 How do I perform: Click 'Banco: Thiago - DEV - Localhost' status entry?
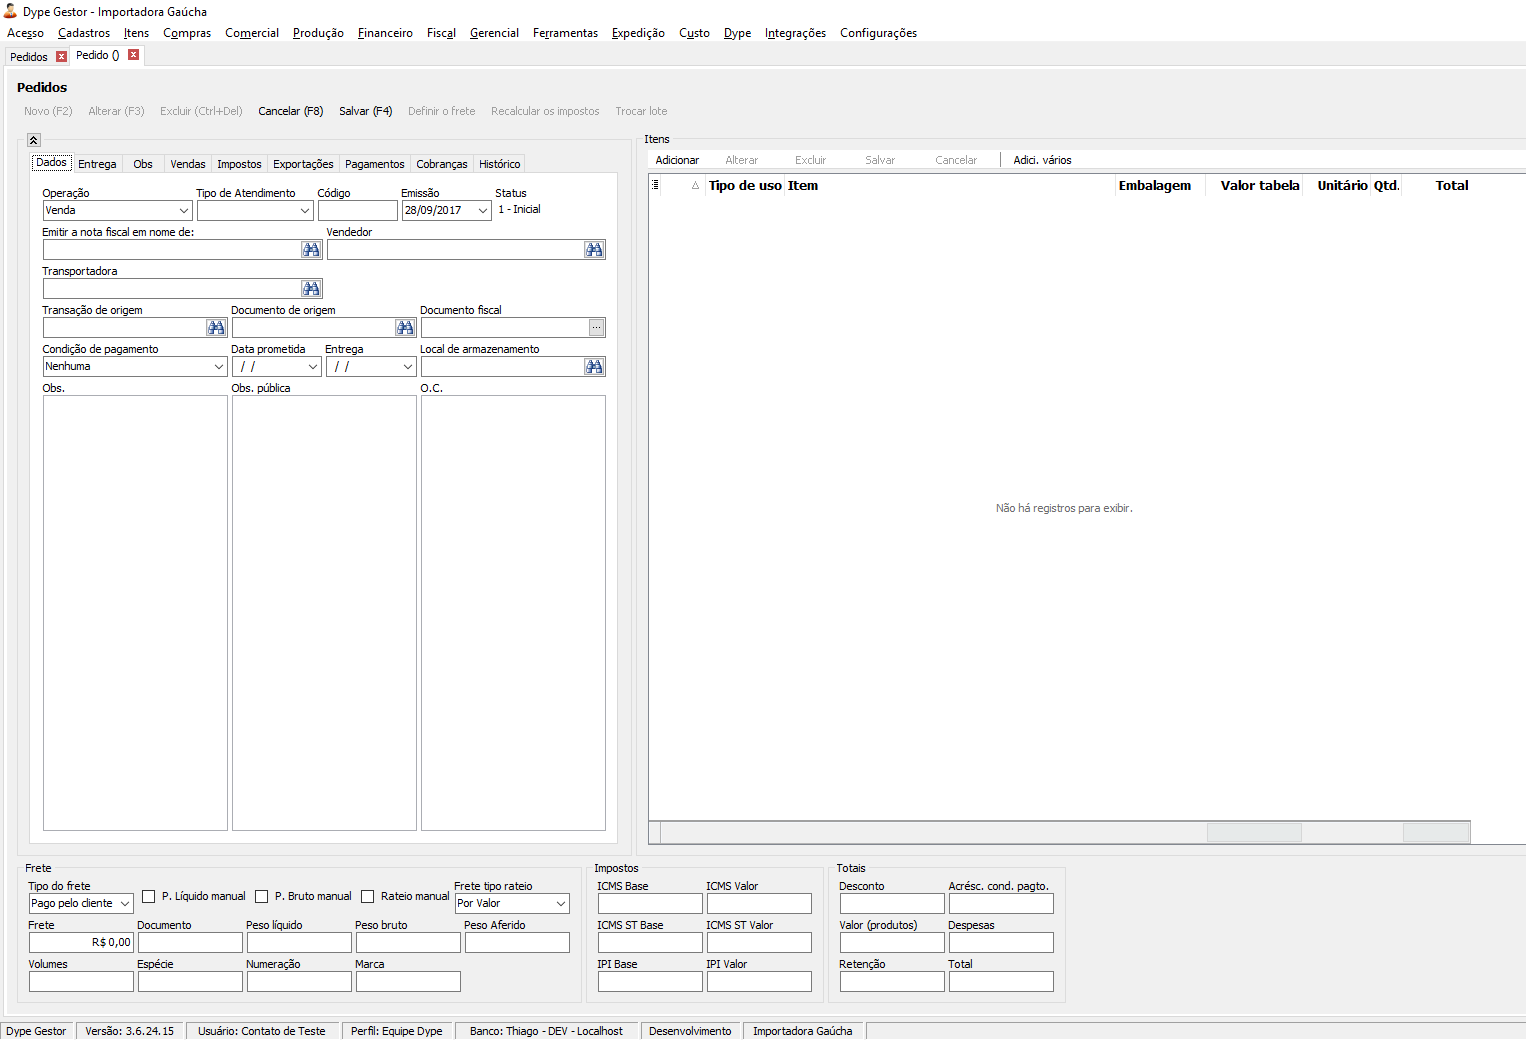[x=546, y=1031]
